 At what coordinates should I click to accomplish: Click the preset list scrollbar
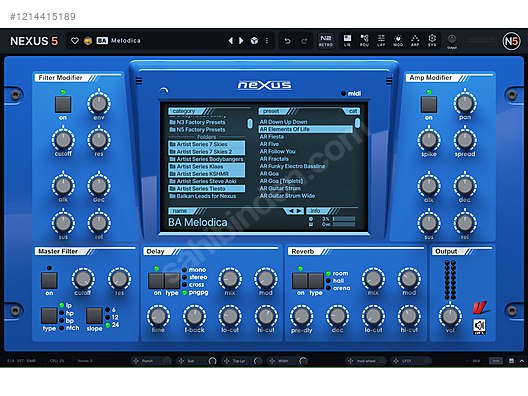357,123
